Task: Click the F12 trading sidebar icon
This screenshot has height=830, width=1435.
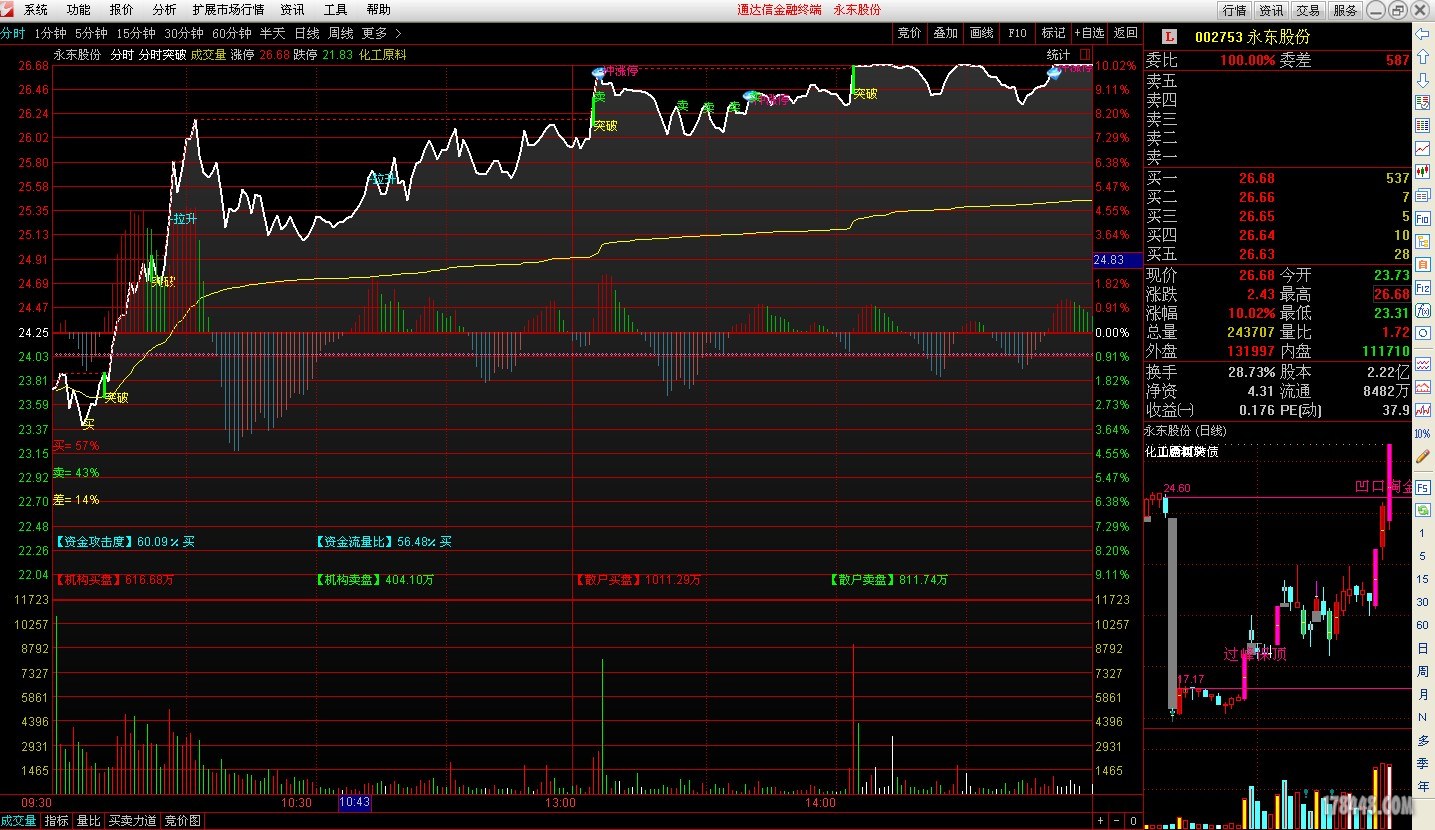Action: point(1422,288)
